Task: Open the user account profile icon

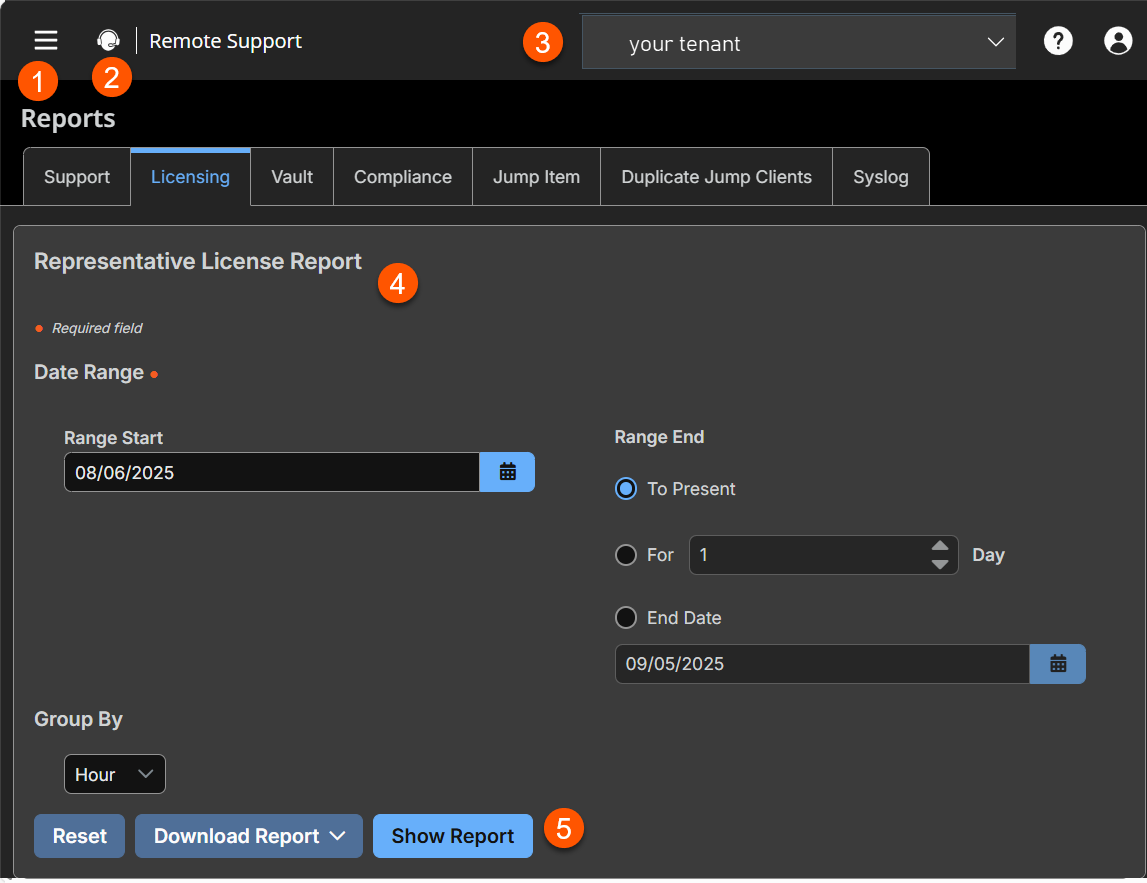Action: [x=1117, y=41]
